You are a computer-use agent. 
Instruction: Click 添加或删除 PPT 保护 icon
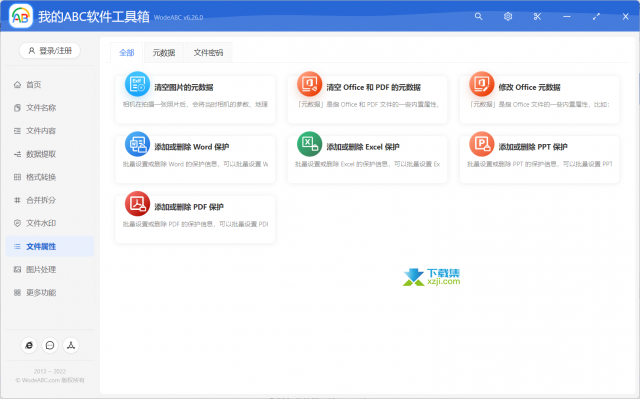pyautogui.click(x=482, y=144)
